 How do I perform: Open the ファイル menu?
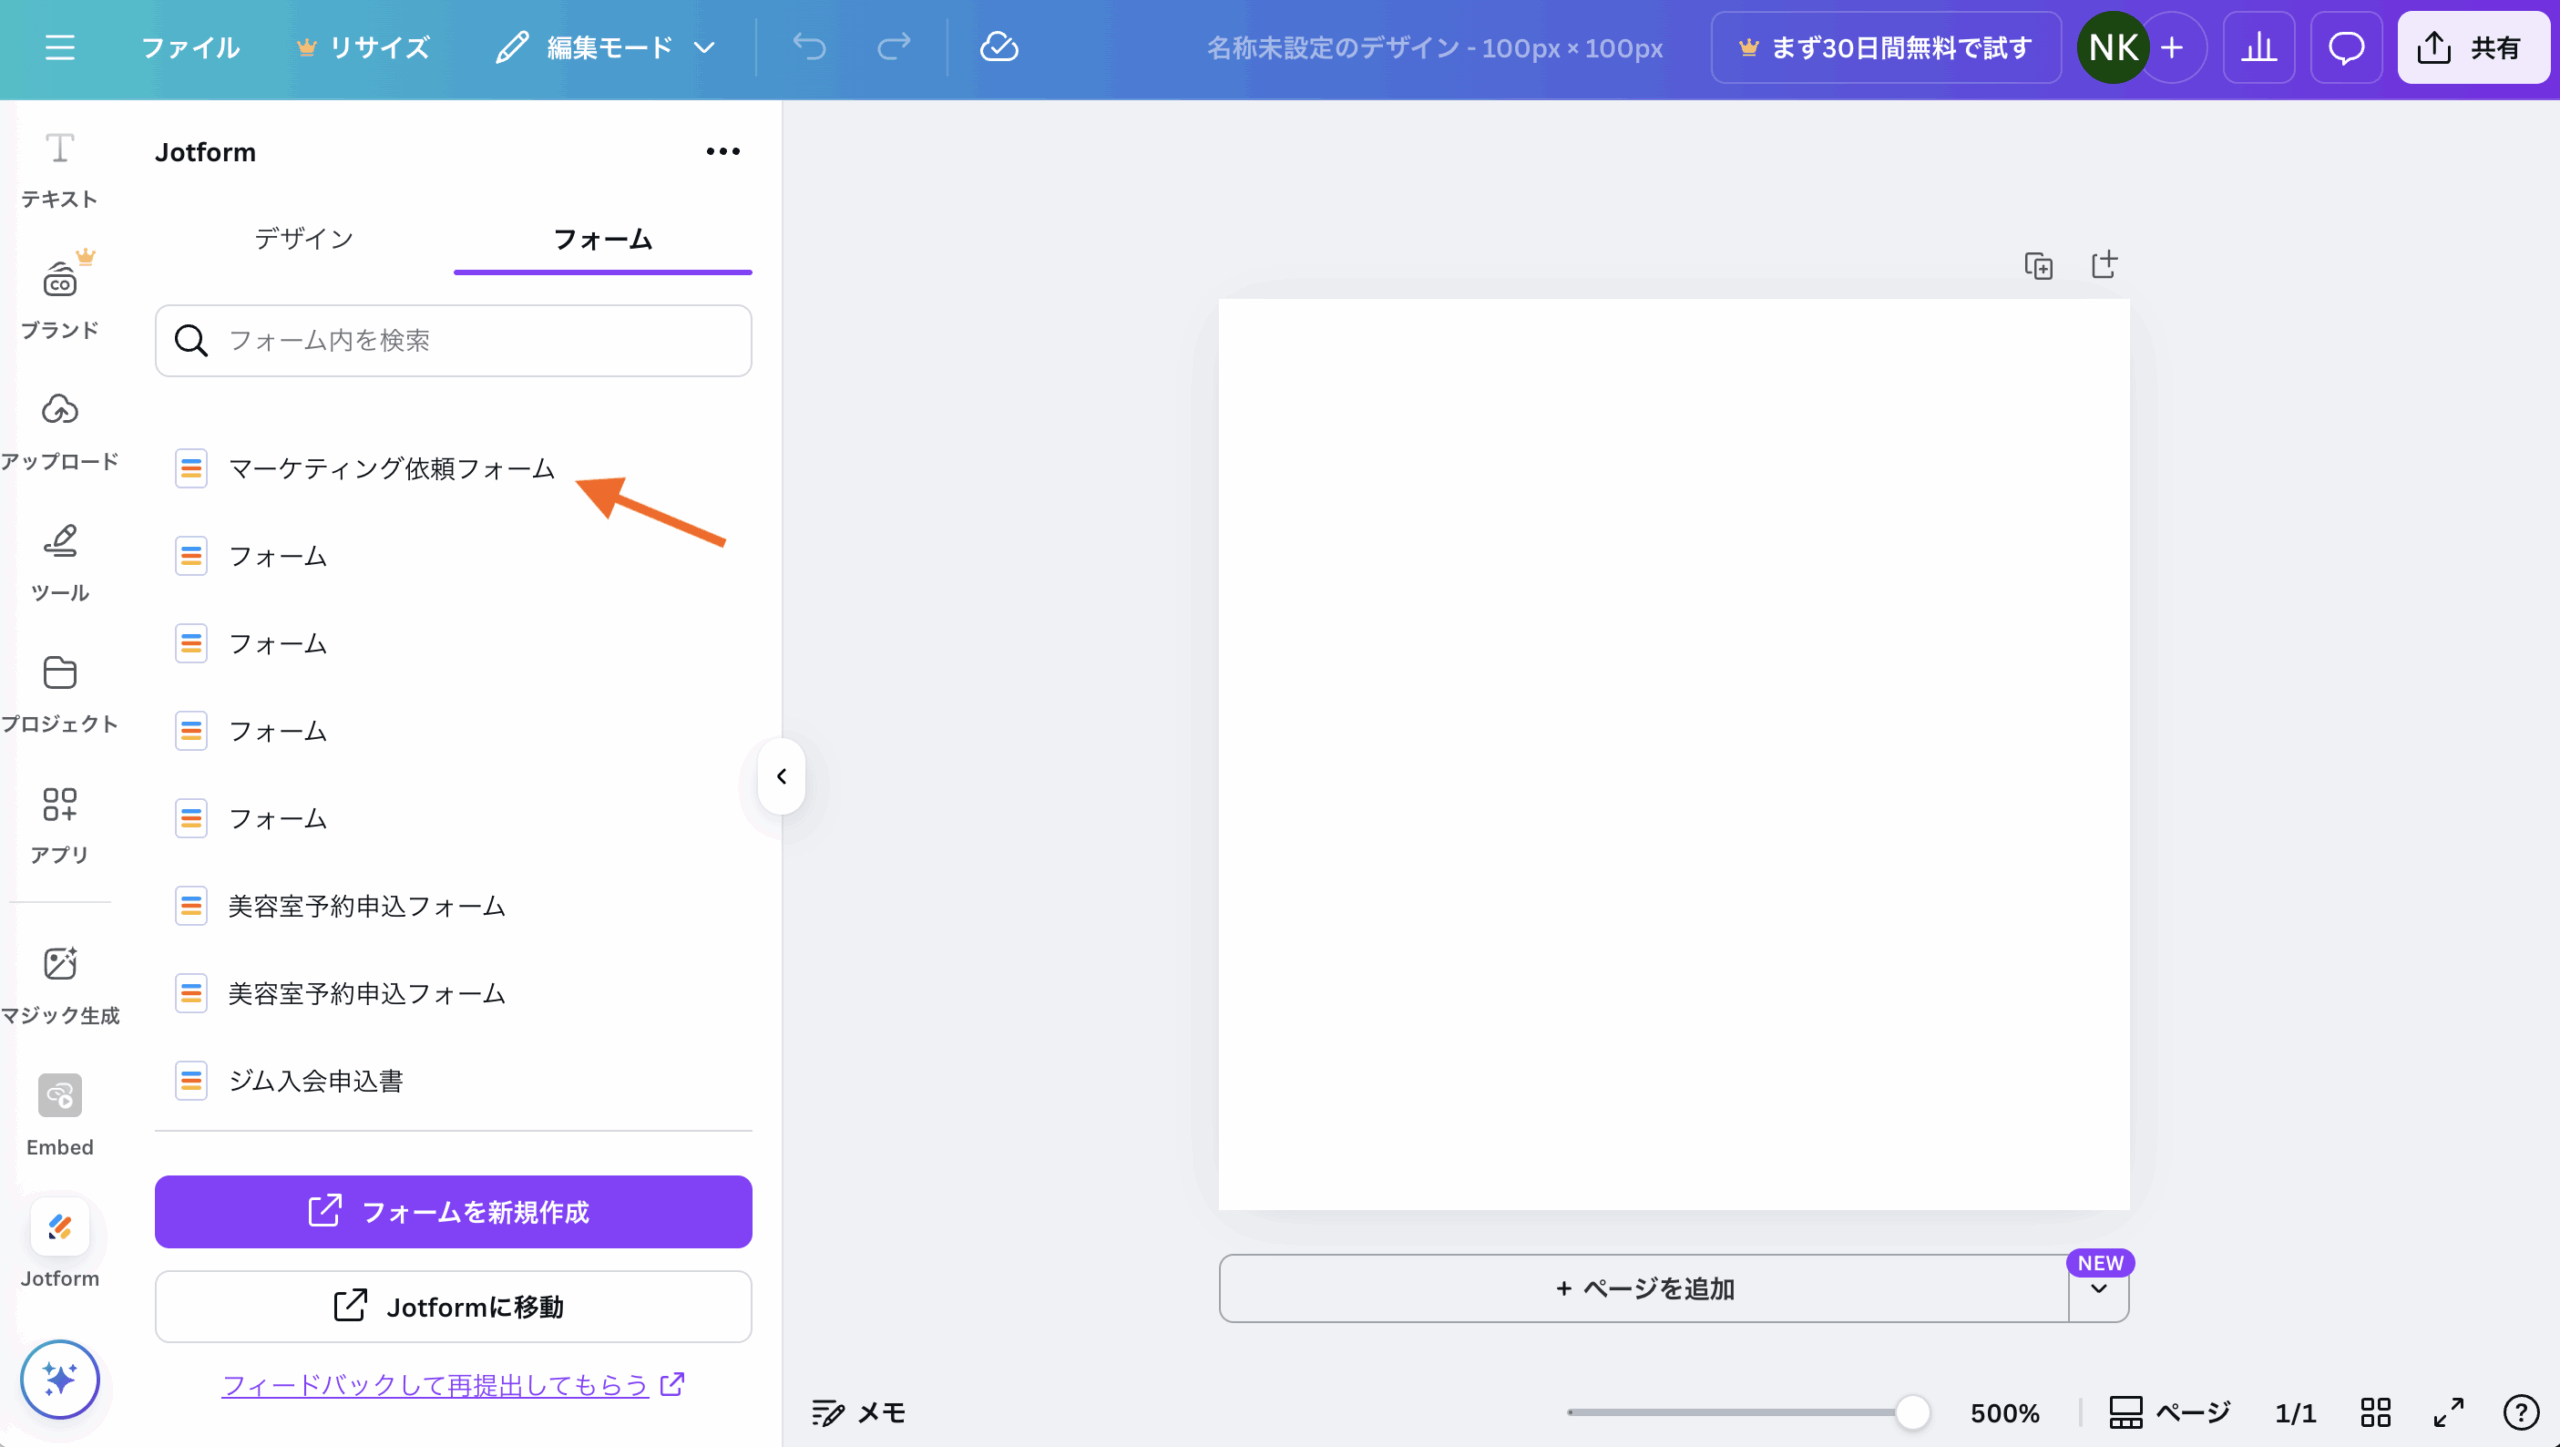click(x=190, y=47)
